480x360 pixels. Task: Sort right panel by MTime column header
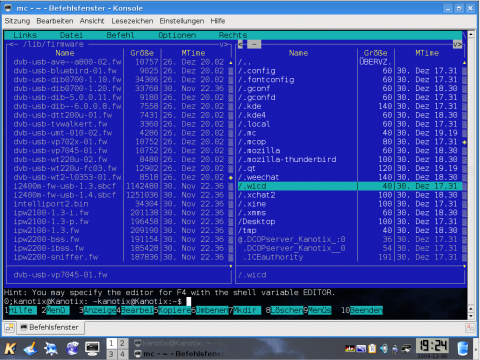[427, 53]
